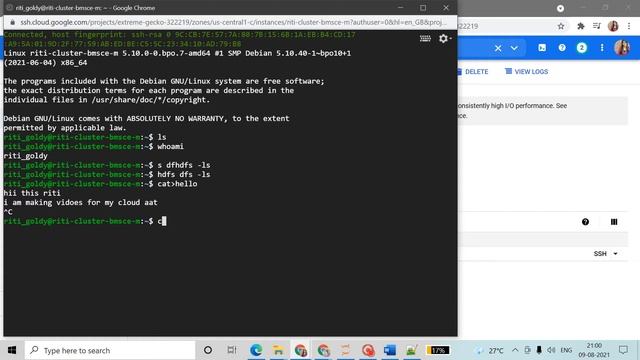Viewport: 640px width, 360px height.
Task: Open the Chrome profile avatar in the toolbar
Action: [x=613, y=26]
